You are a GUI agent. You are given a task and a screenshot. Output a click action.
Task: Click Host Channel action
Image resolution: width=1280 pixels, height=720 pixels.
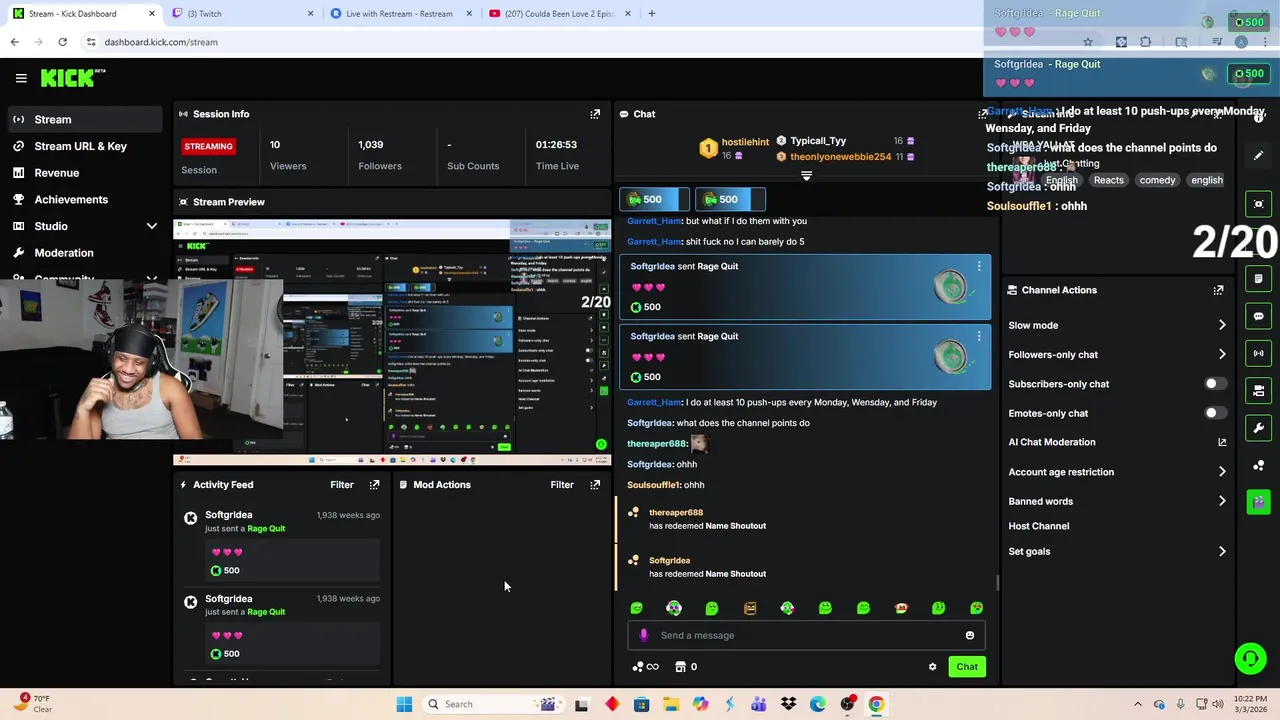1039,526
